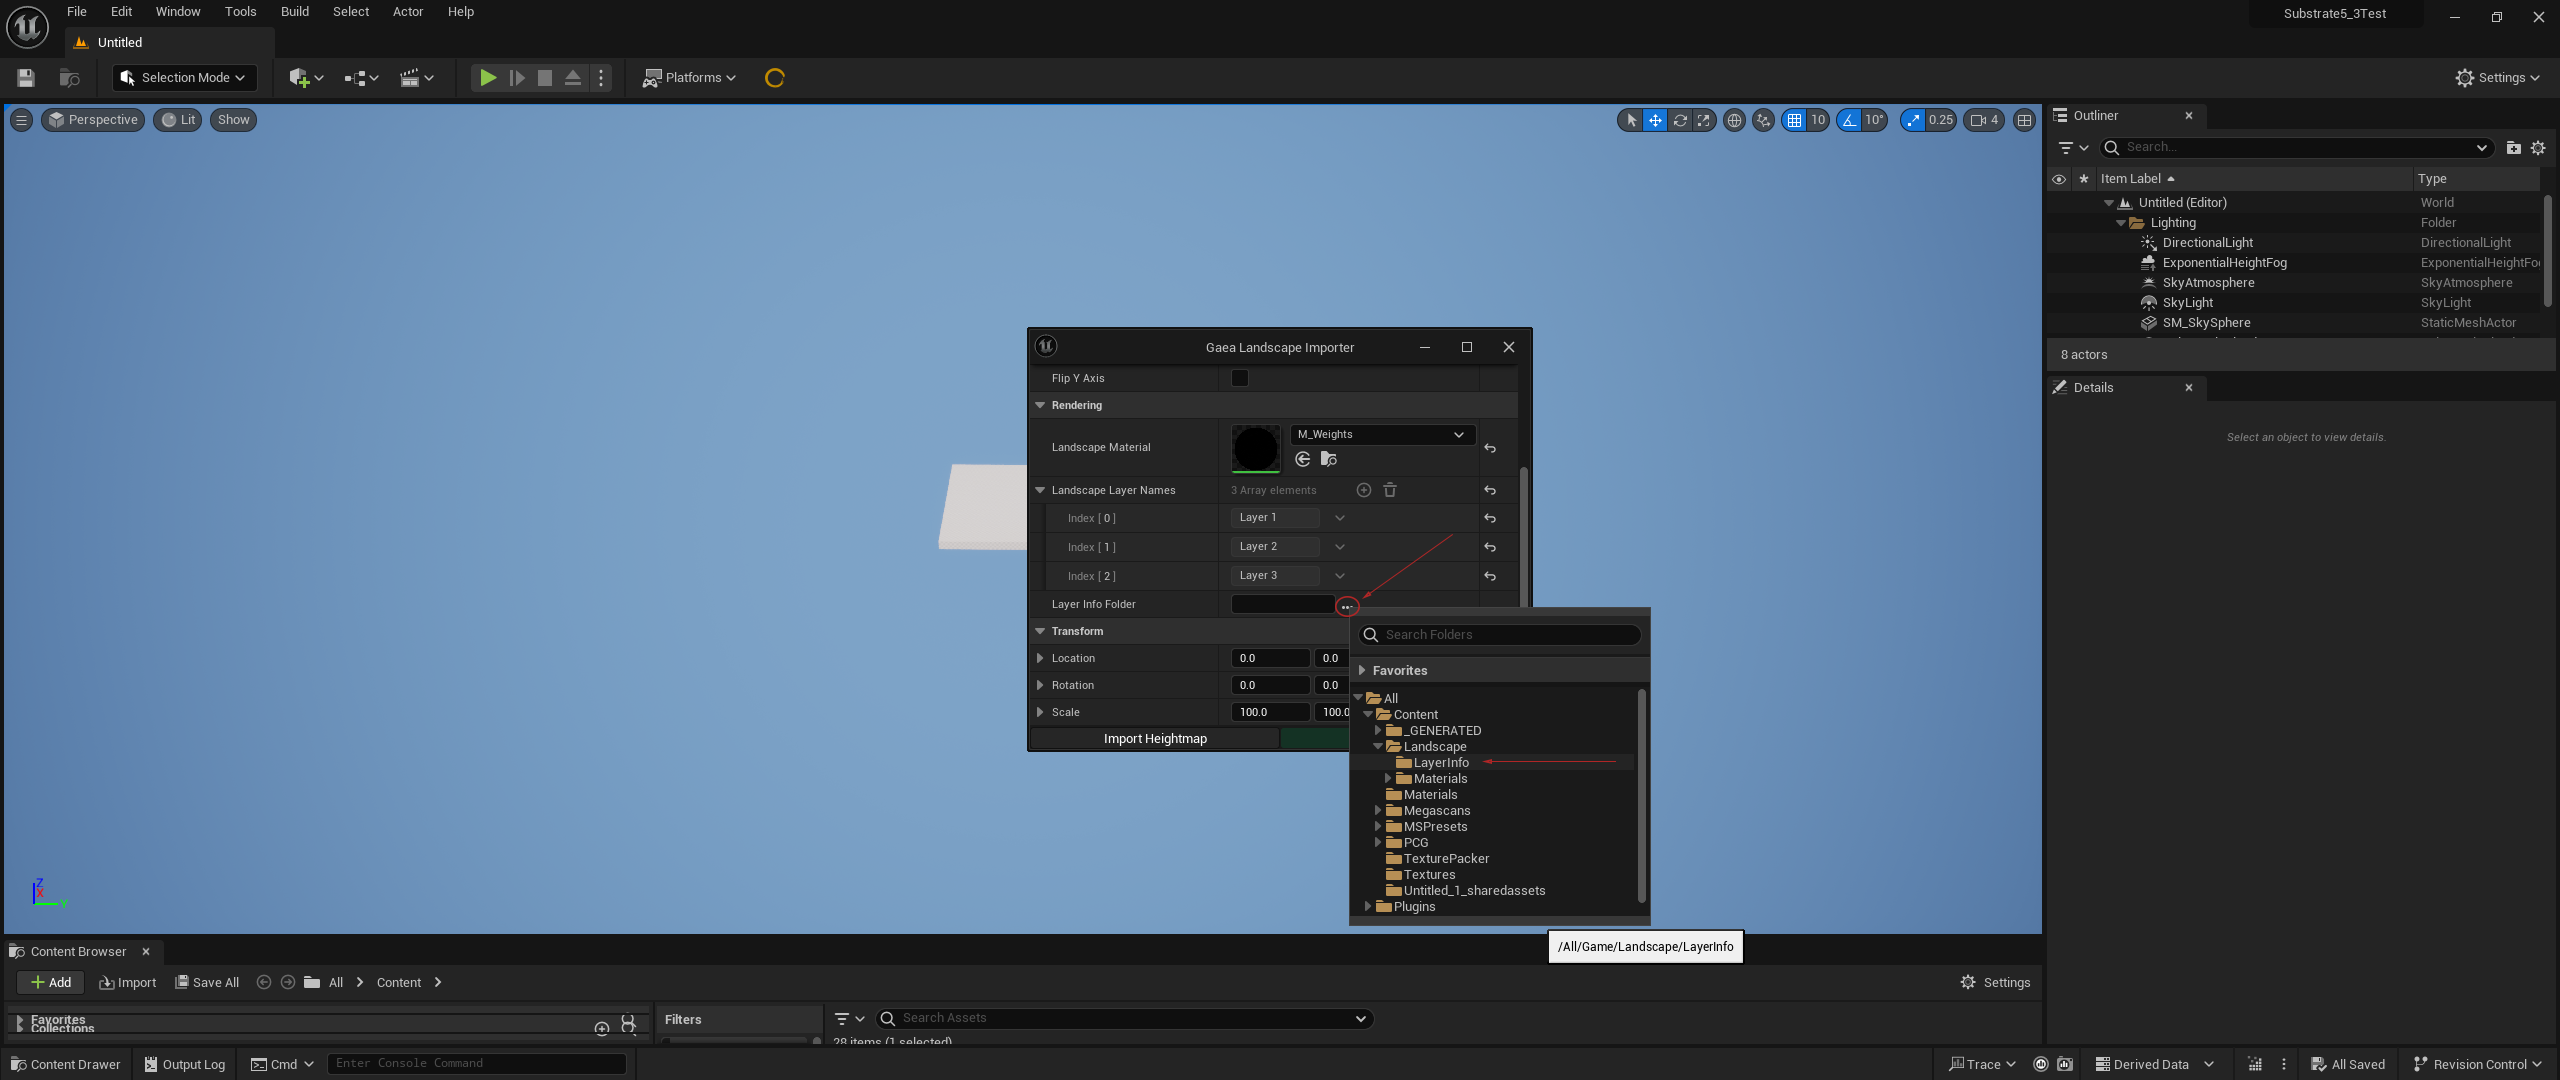Activate the Translate move gizmo tool
The height and width of the screenshot is (1080, 2560).
pyautogui.click(x=1655, y=120)
